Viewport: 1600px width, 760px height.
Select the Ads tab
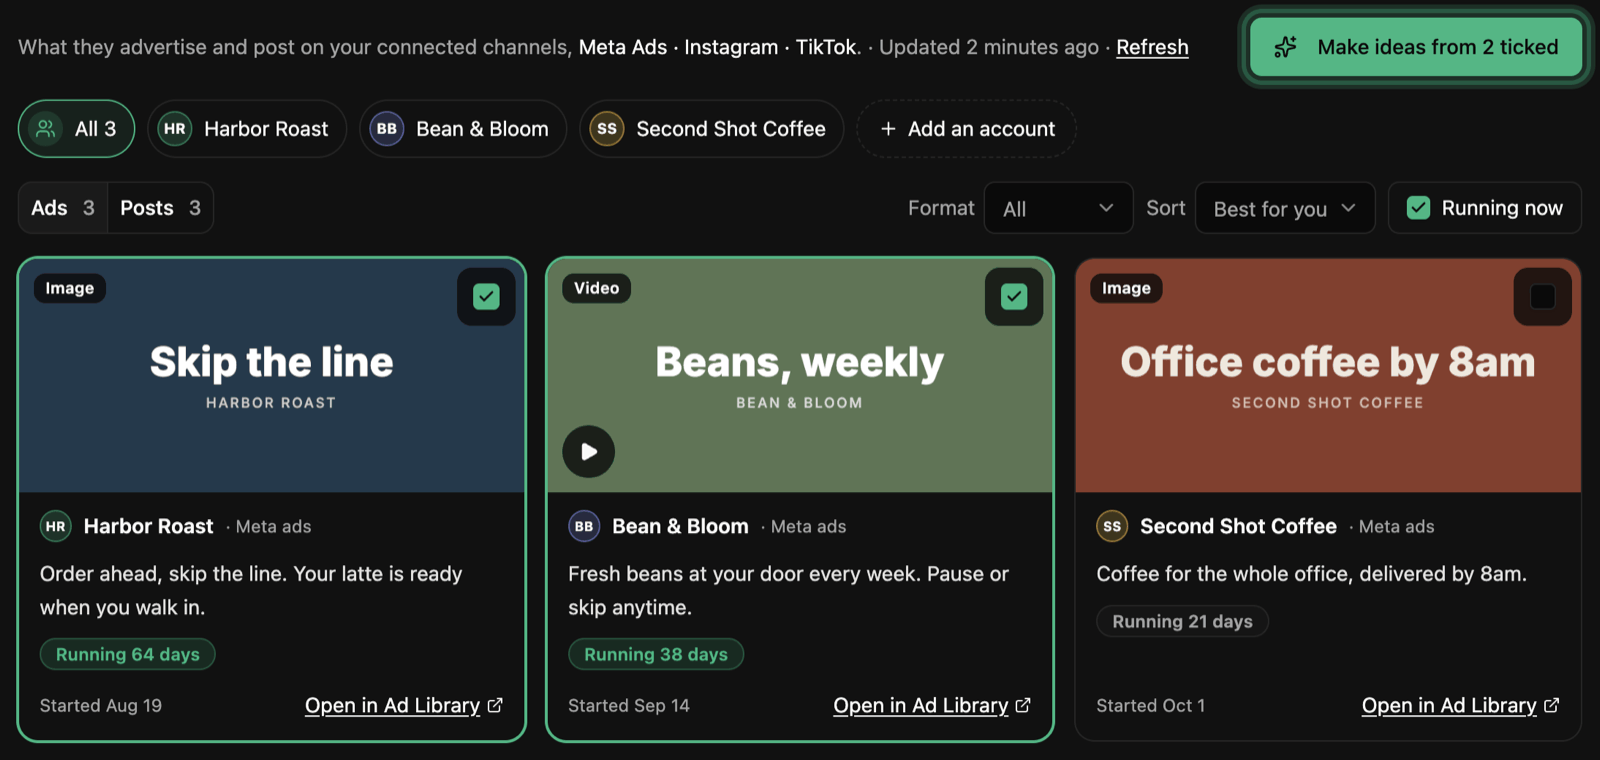(63, 208)
